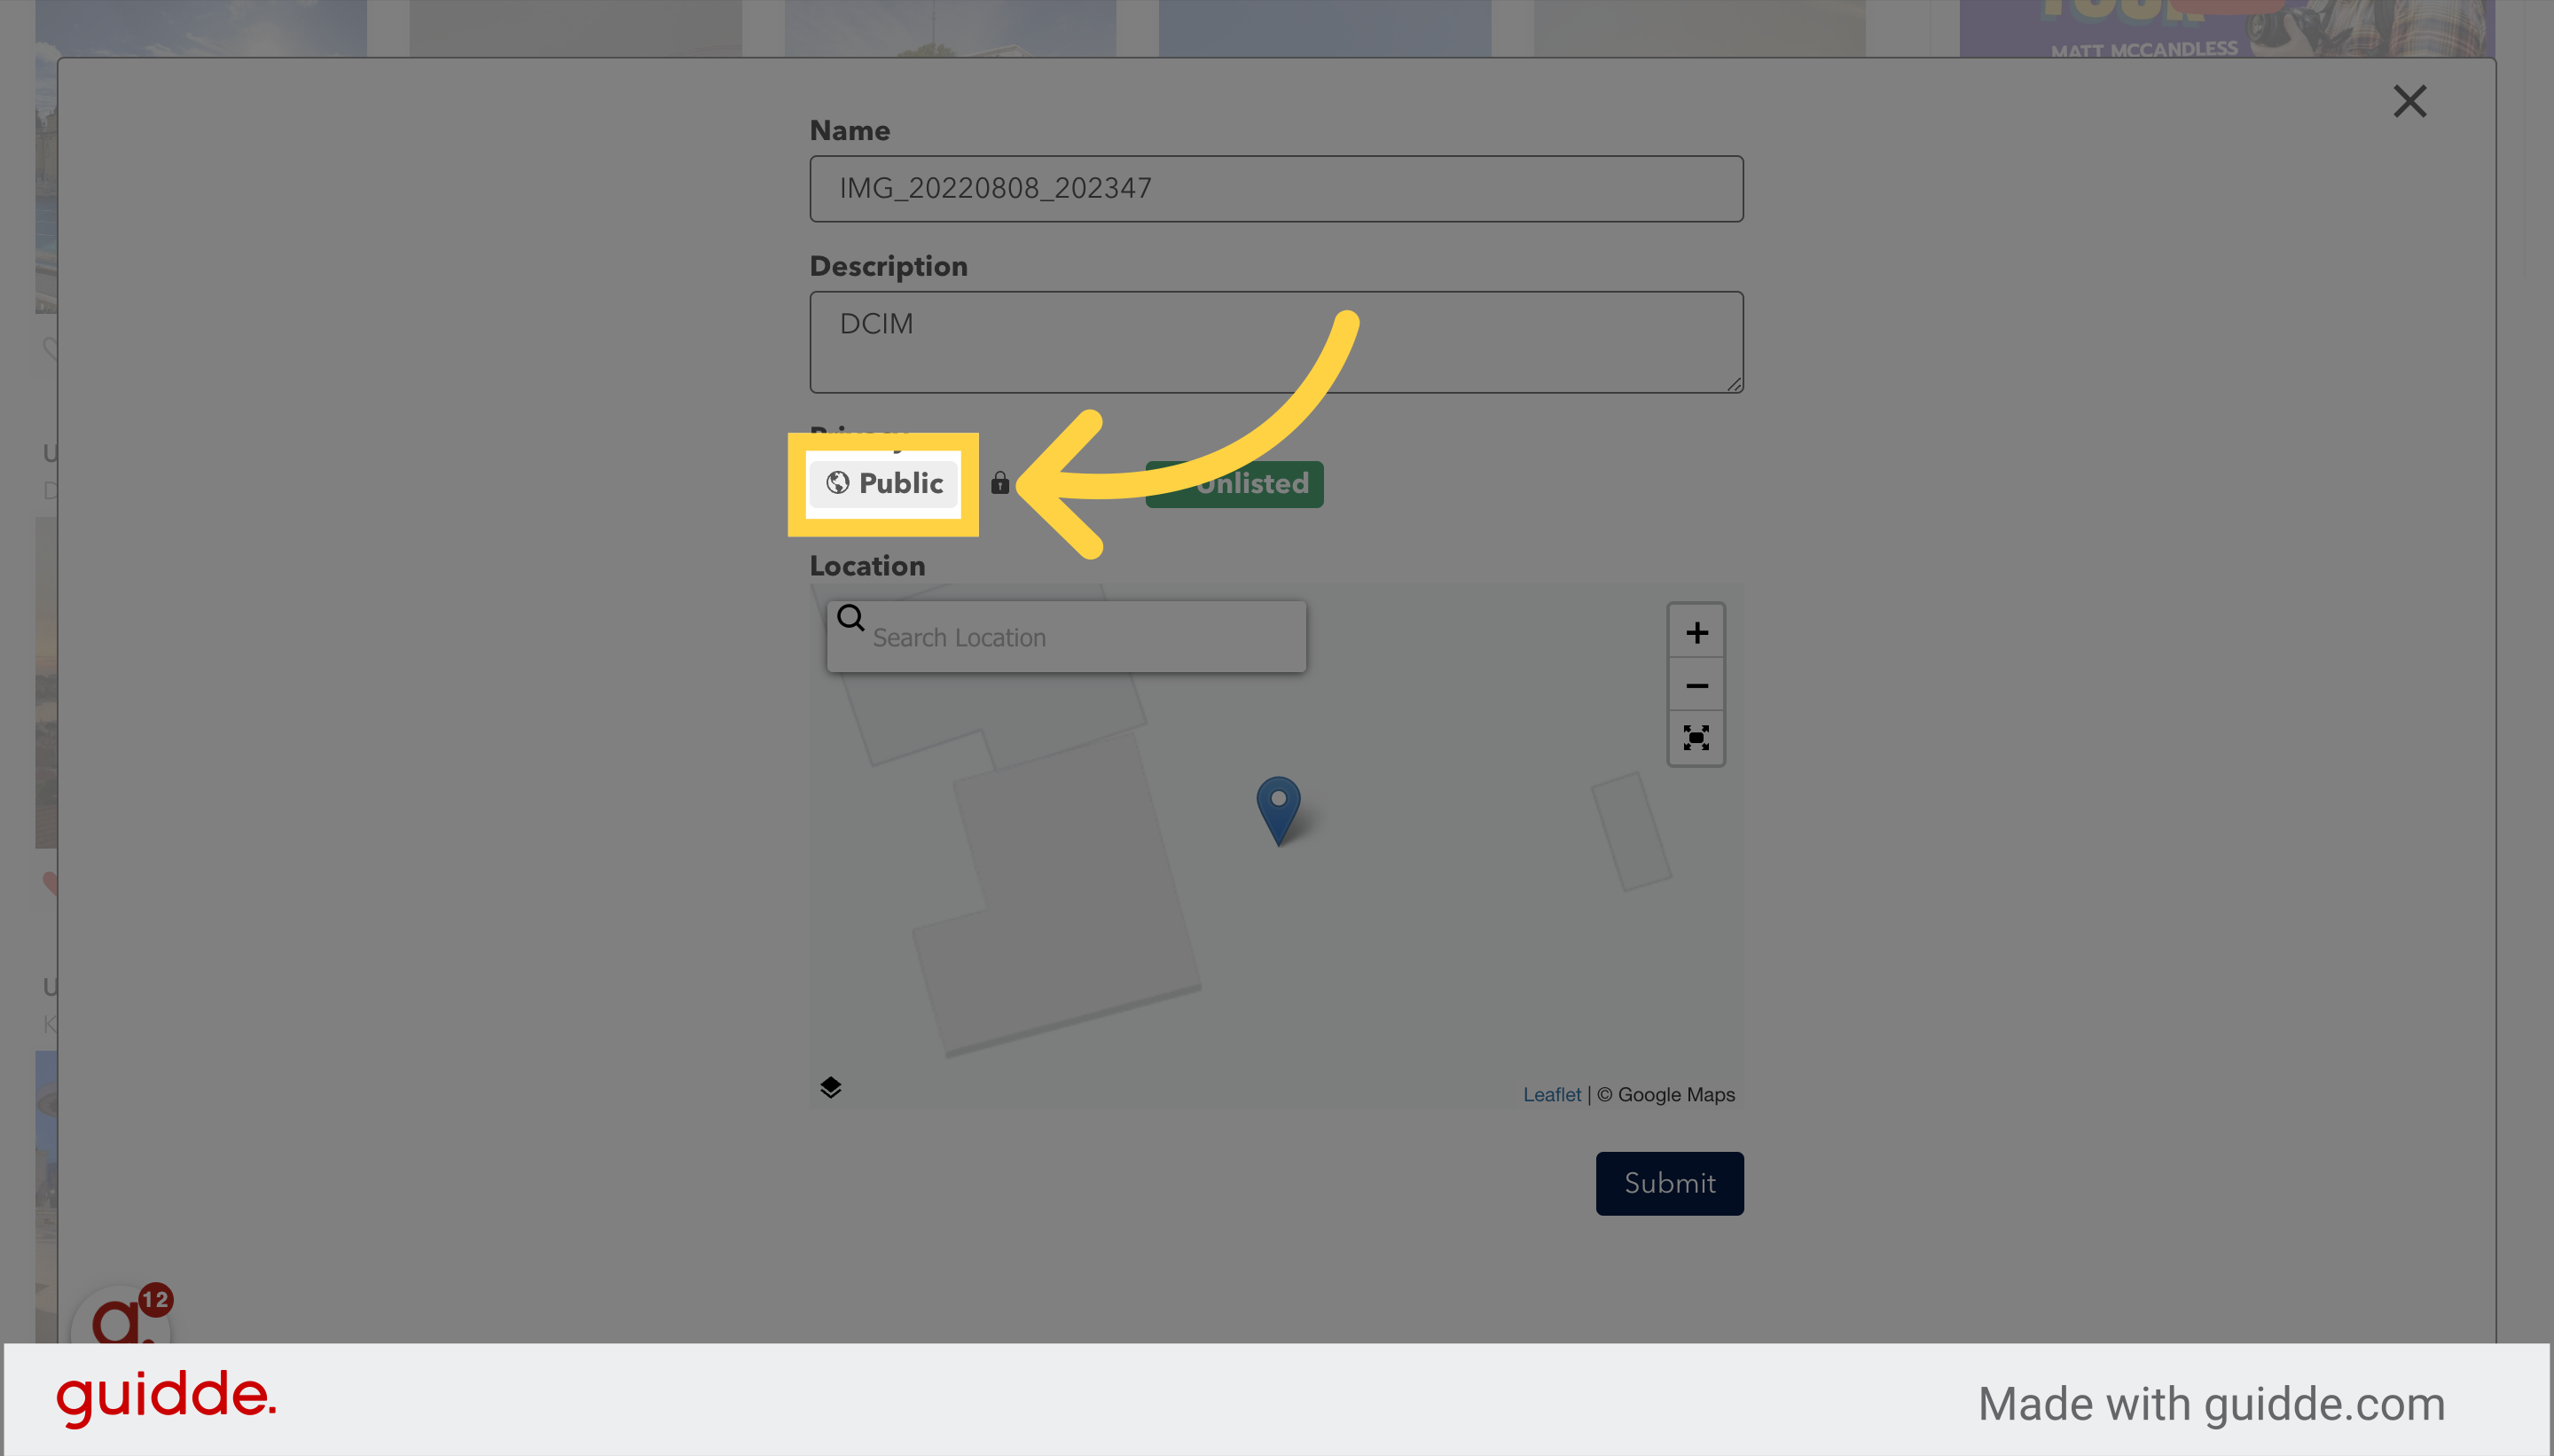The height and width of the screenshot is (1456, 2554).
Task: Click the Search Location input field
Action: click(1067, 635)
